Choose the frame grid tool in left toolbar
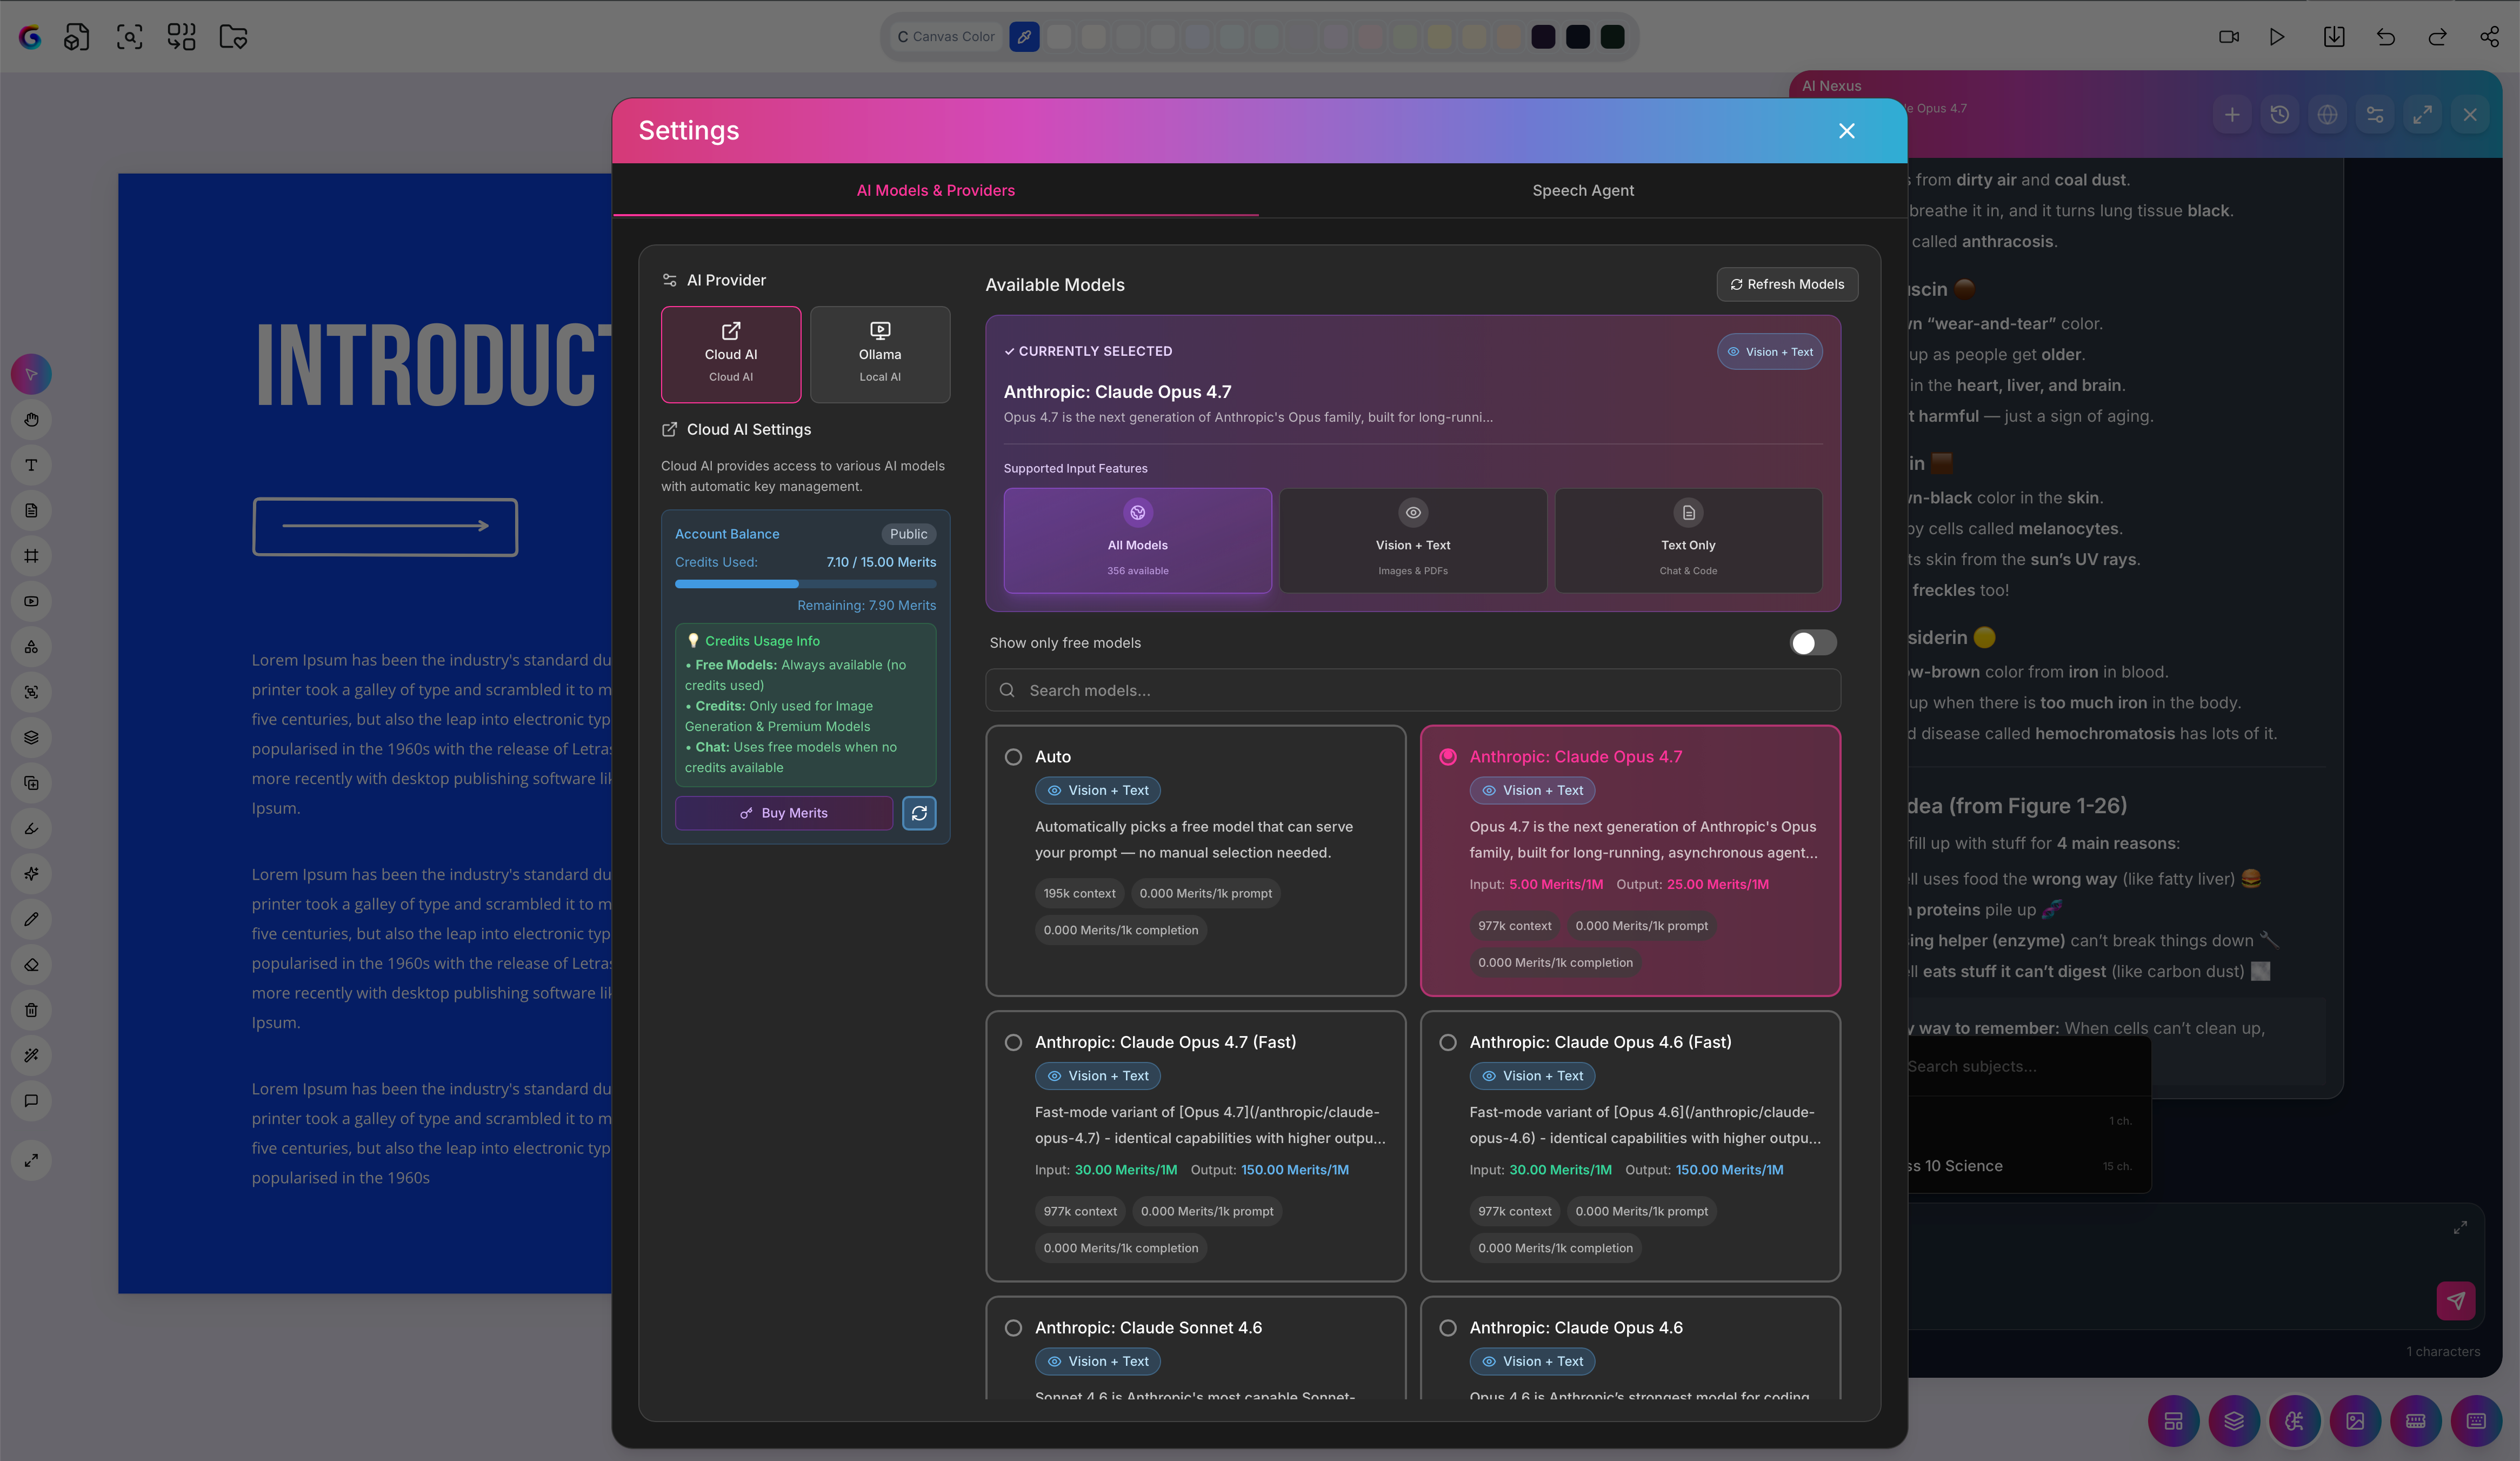This screenshot has width=2520, height=1461. (31, 556)
